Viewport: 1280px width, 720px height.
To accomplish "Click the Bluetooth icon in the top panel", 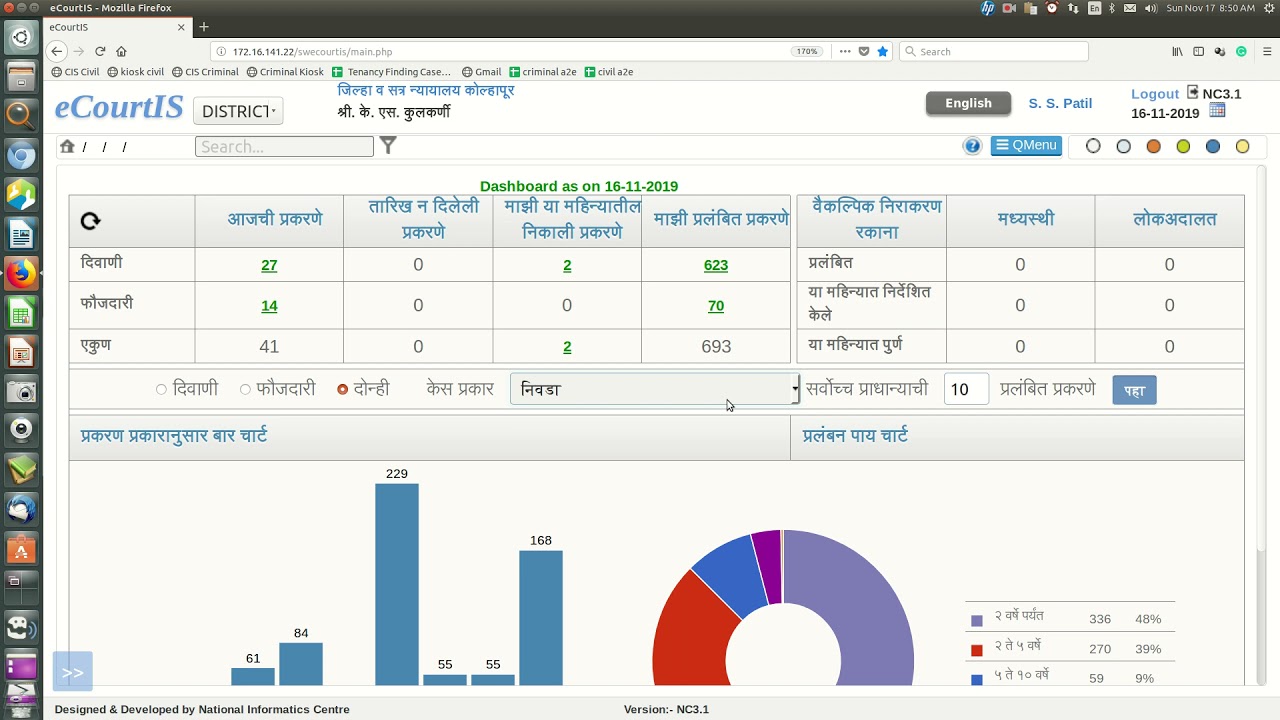I will coord(1112,8).
